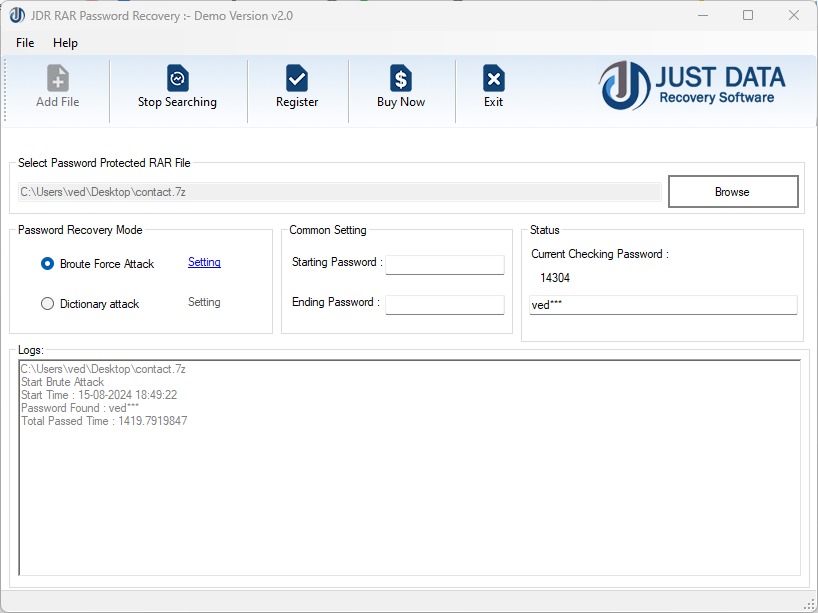Select the Broute Force Attack radio button

click(x=47, y=264)
